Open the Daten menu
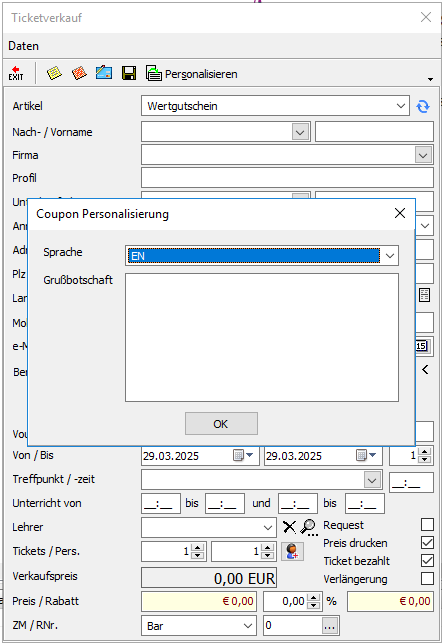The width and height of the screenshot is (442, 643). point(23,46)
